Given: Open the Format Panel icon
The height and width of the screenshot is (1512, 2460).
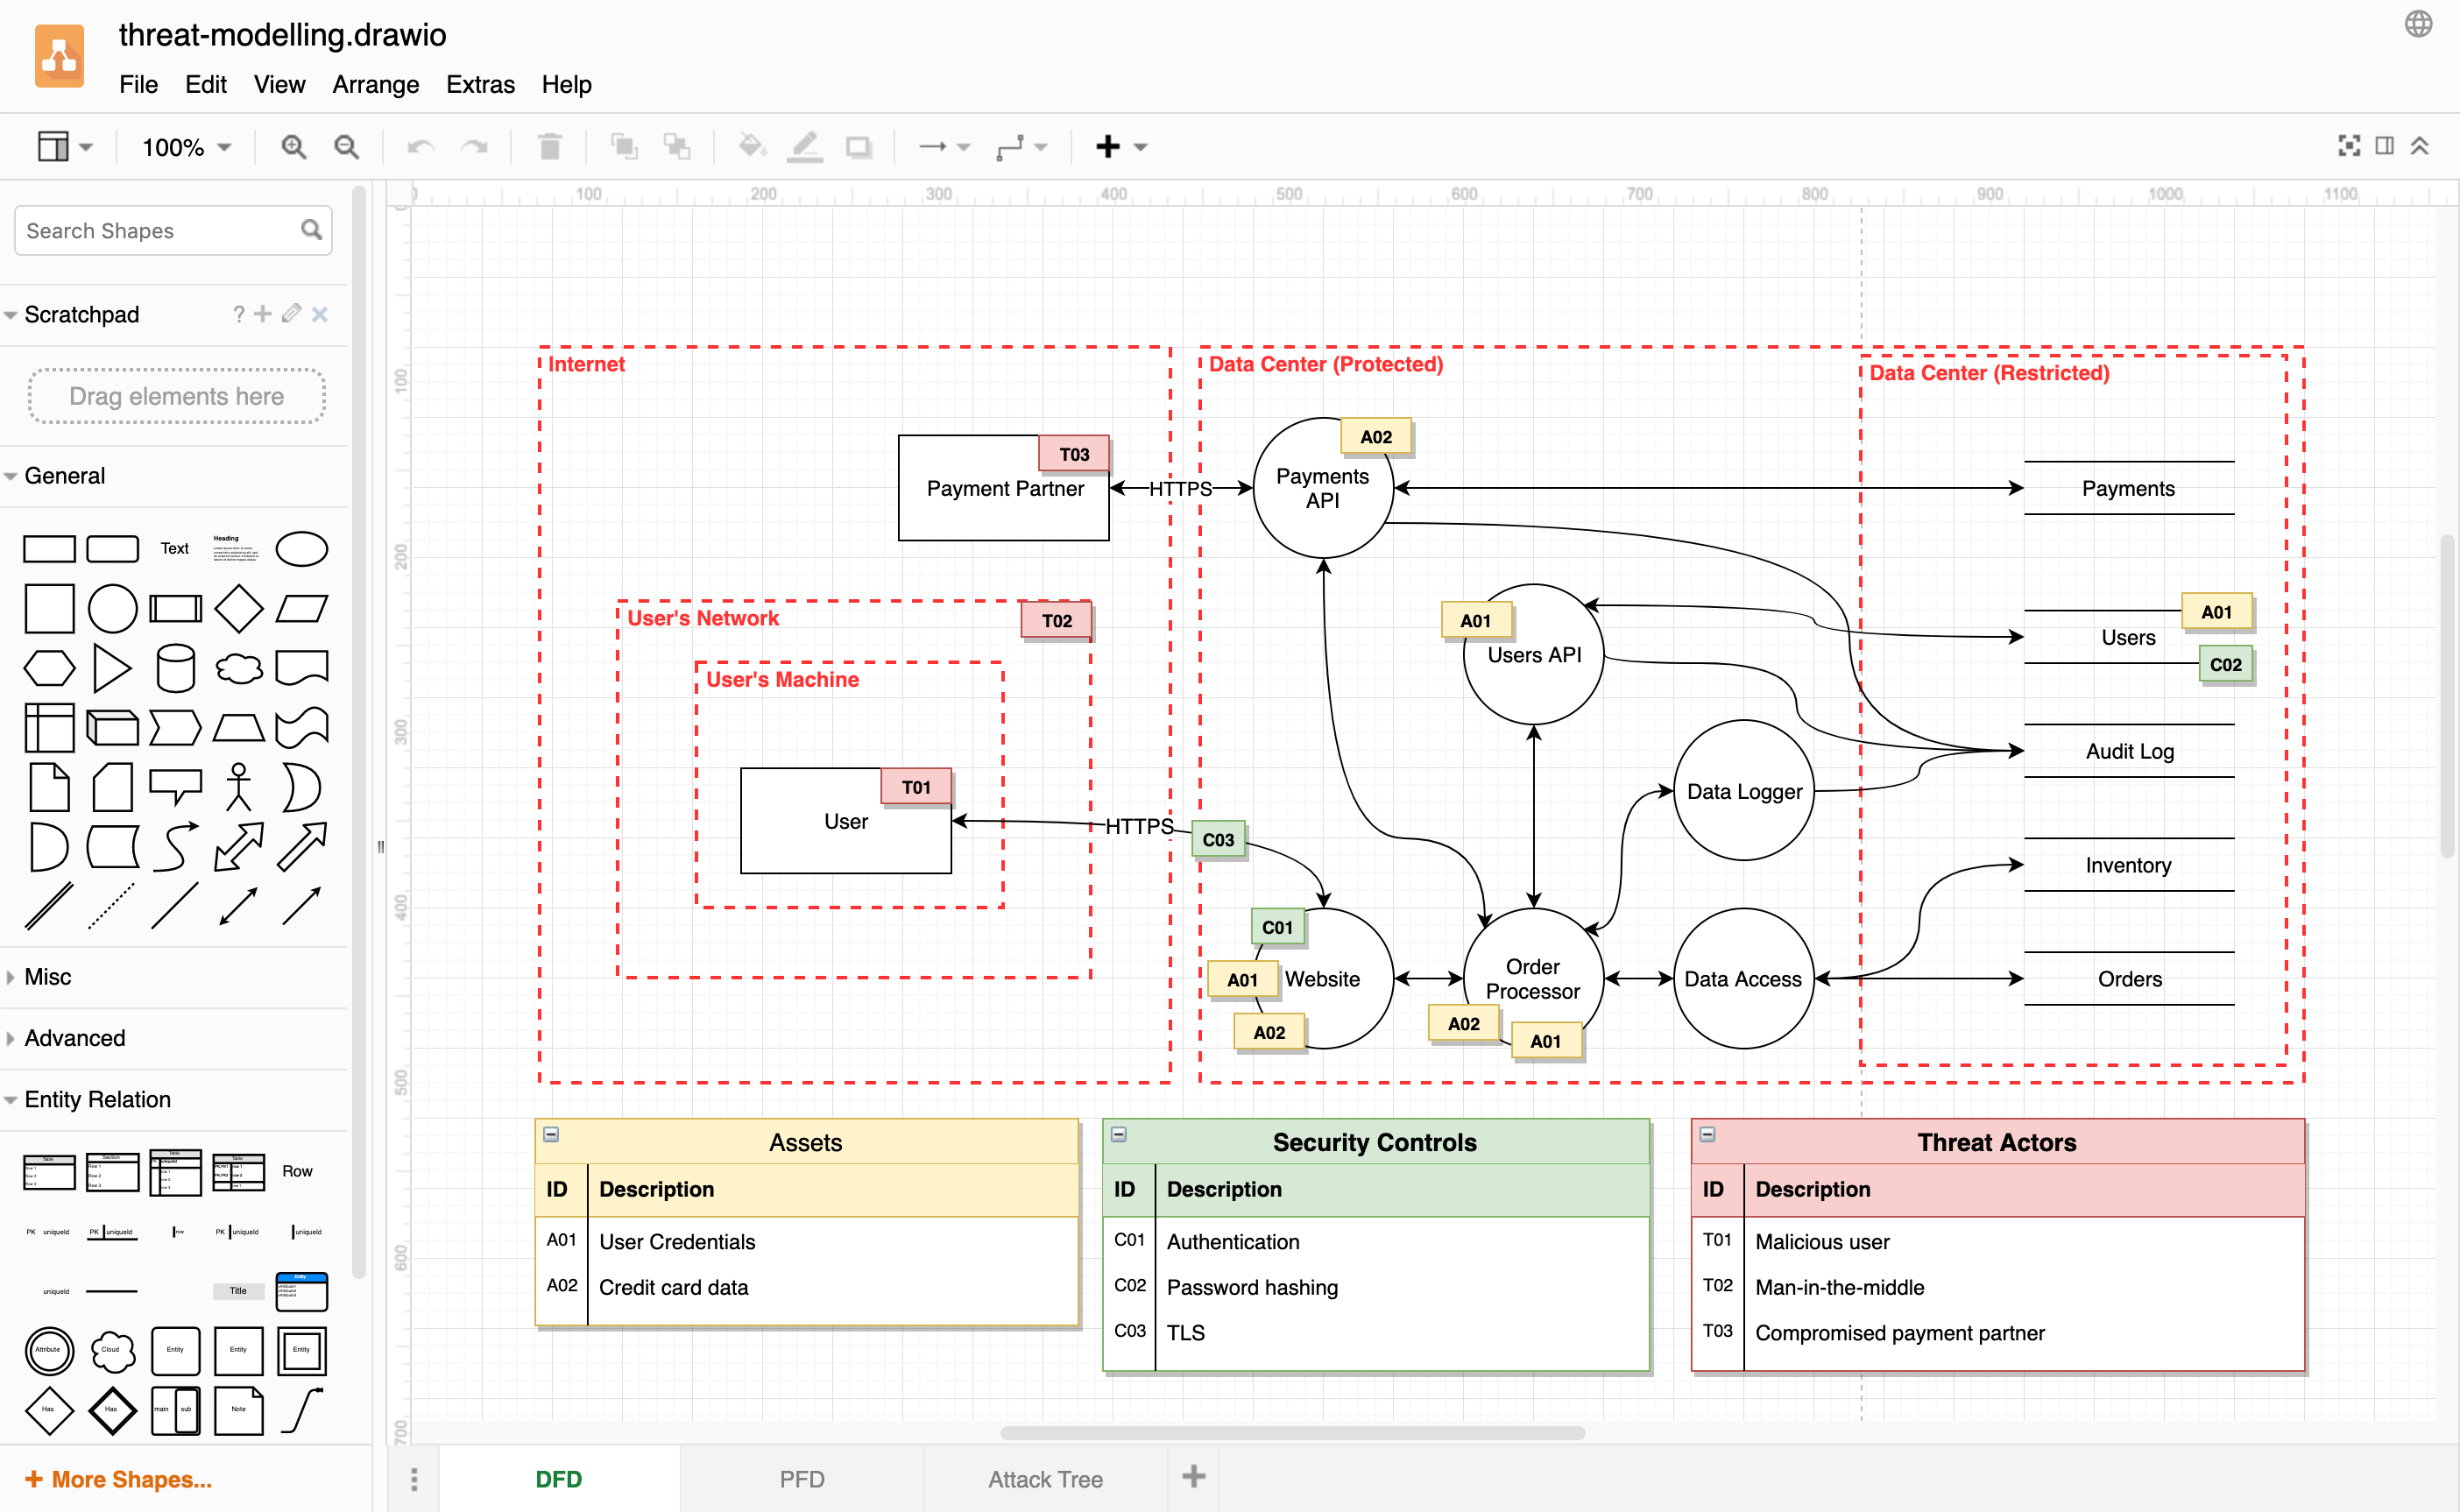Looking at the screenshot, I should 2384,145.
